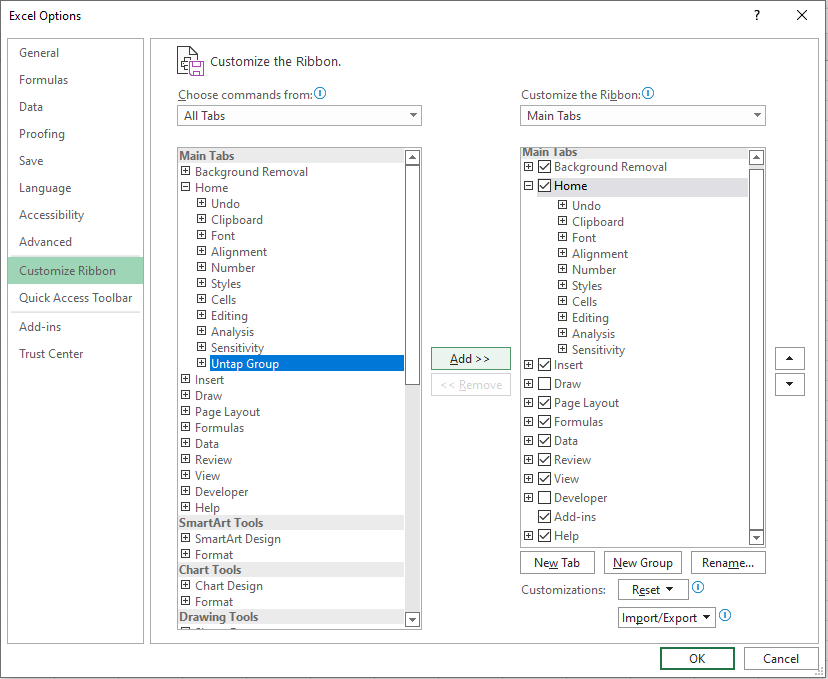This screenshot has width=828, height=679.
Task: Uncheck the Data checkbox in right list
Action: pos(544,441)
